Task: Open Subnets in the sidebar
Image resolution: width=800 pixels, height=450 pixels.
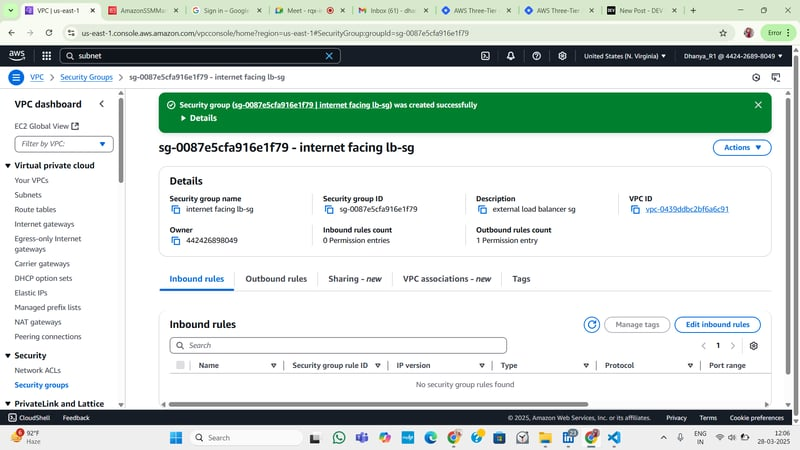Action: (x=28, y=195)
